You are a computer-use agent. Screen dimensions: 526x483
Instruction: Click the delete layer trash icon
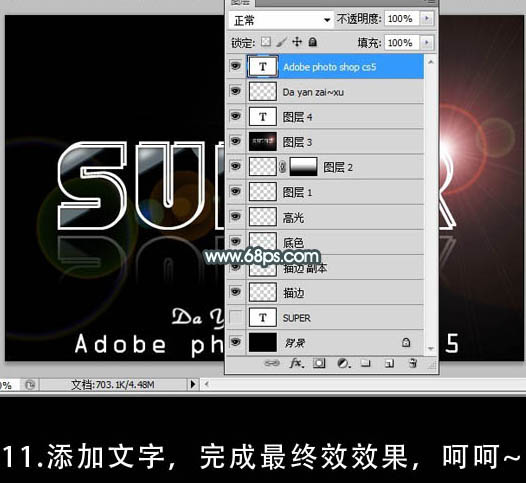[x=413, y=363]
